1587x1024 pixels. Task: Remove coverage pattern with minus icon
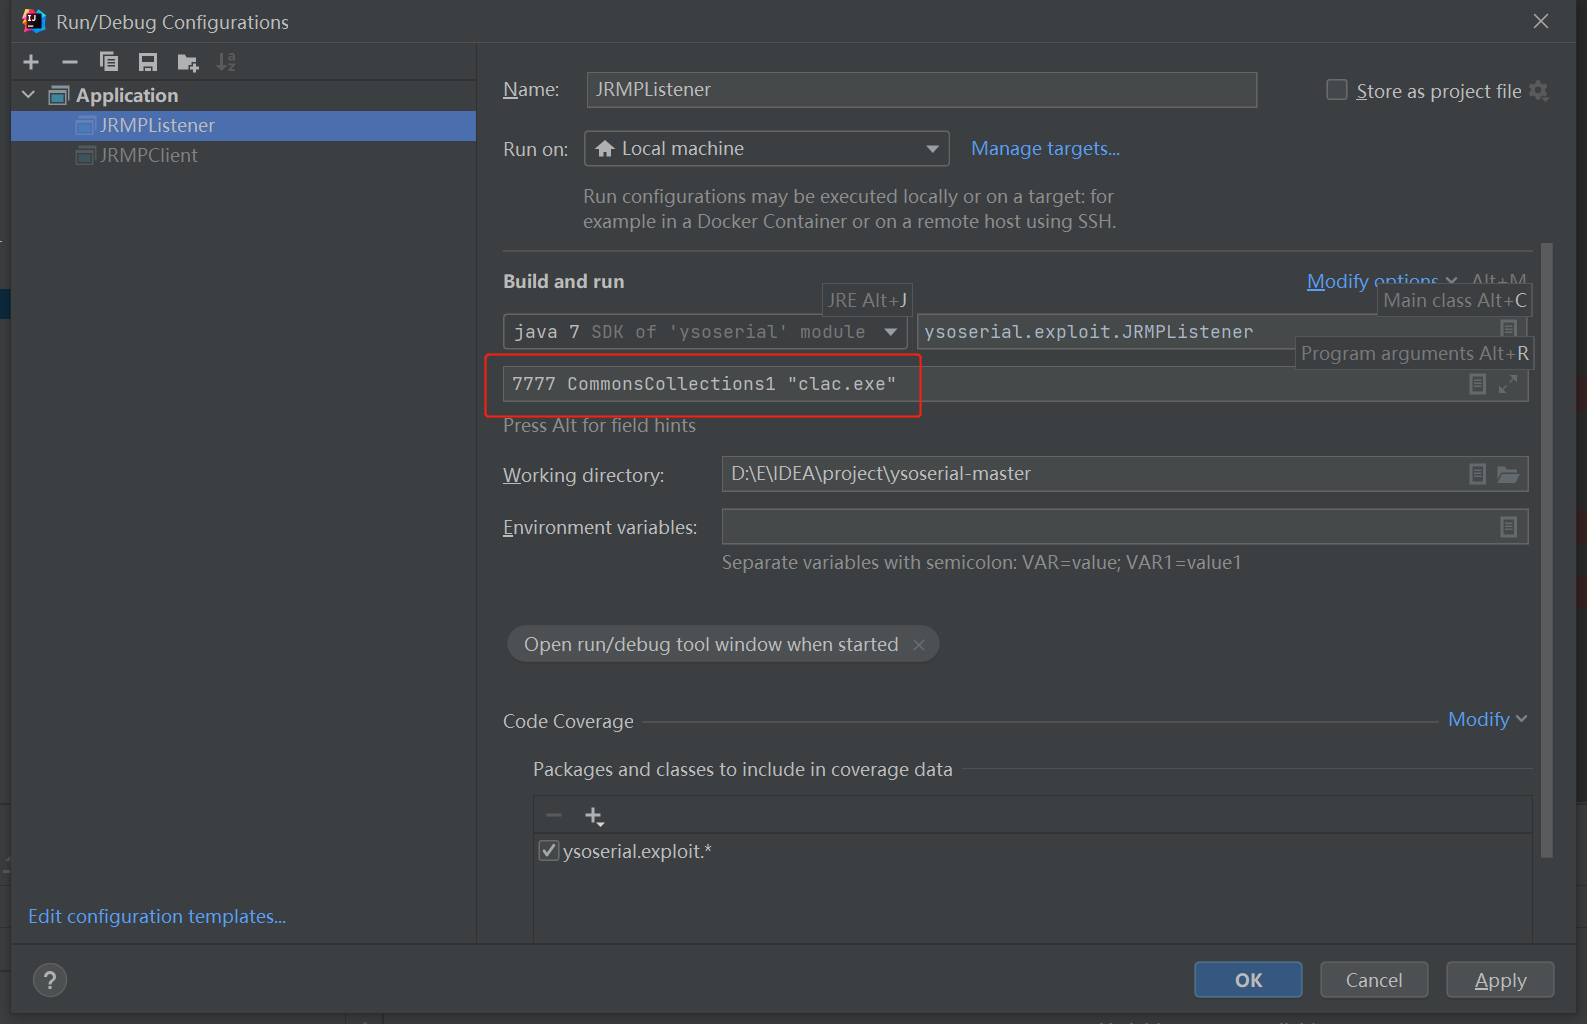click(554, 815)
